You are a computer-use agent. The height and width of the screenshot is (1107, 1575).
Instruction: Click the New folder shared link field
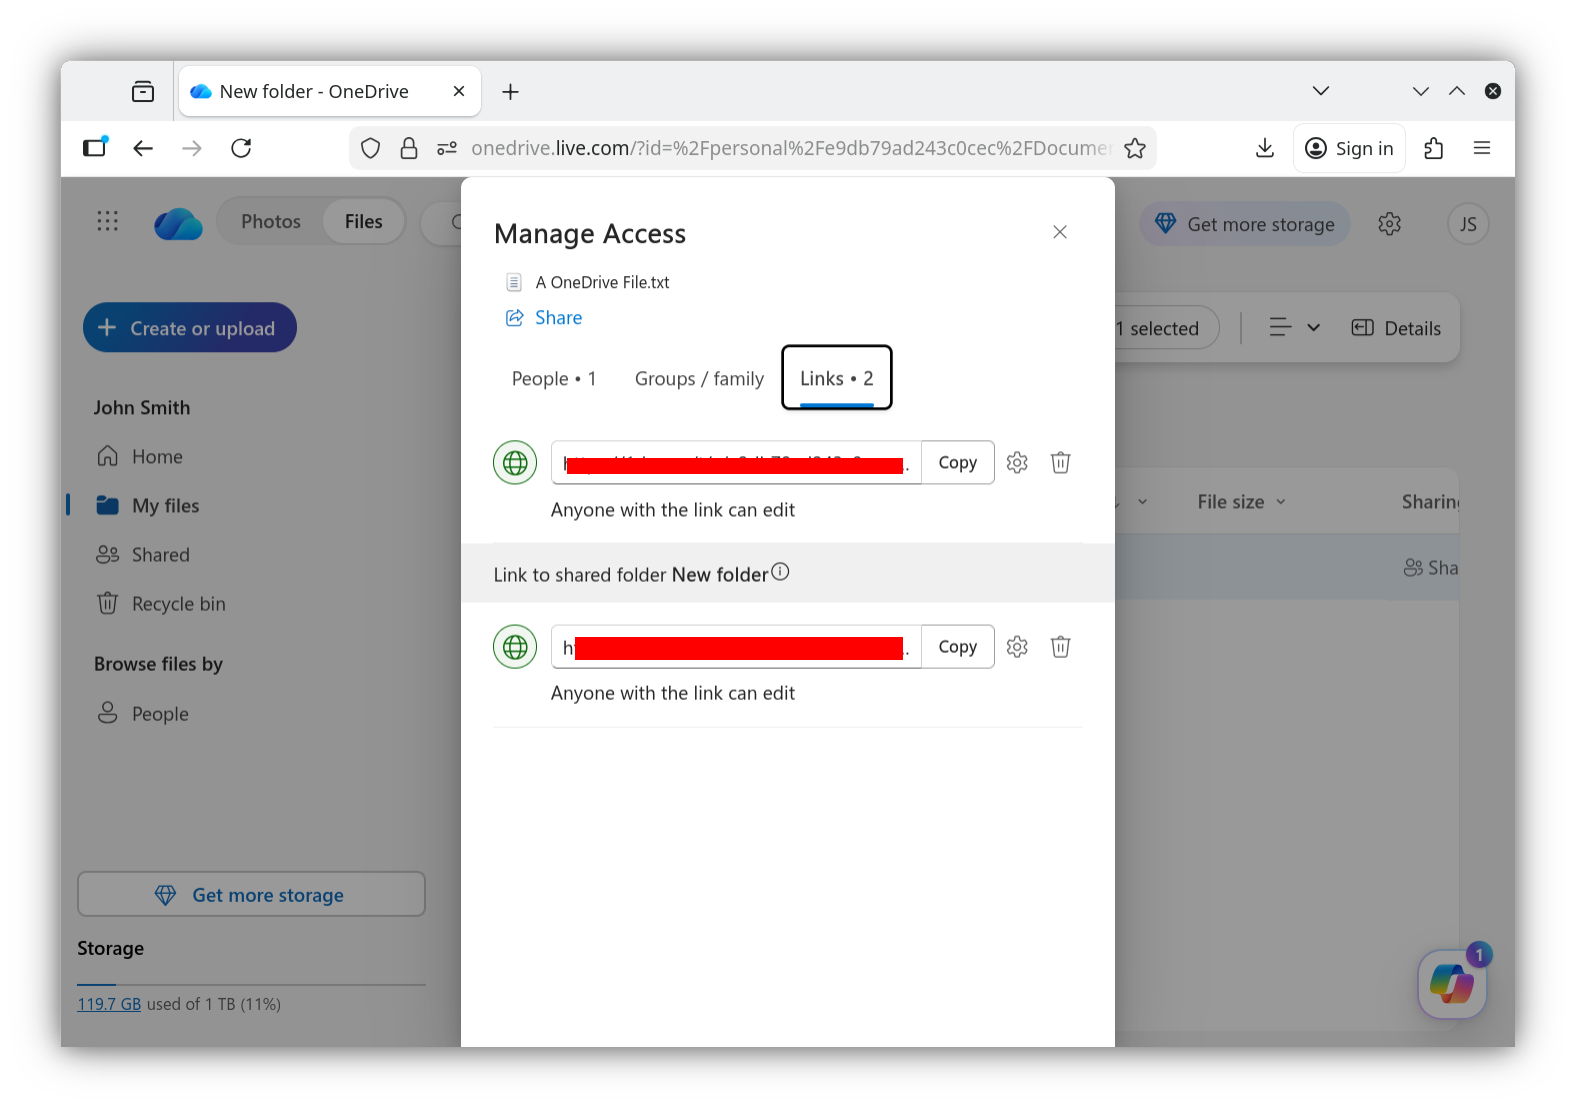coord(736,647)
